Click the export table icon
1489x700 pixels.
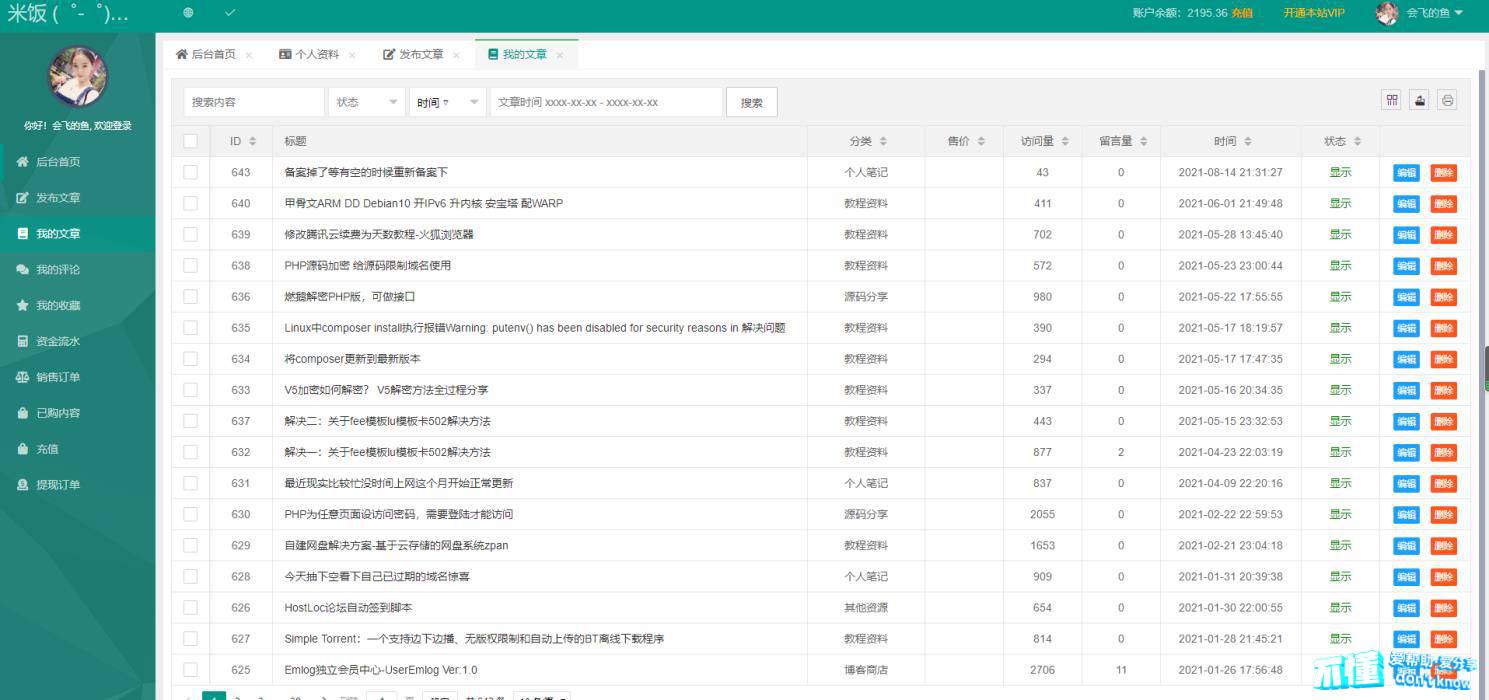pos(1419,100)
